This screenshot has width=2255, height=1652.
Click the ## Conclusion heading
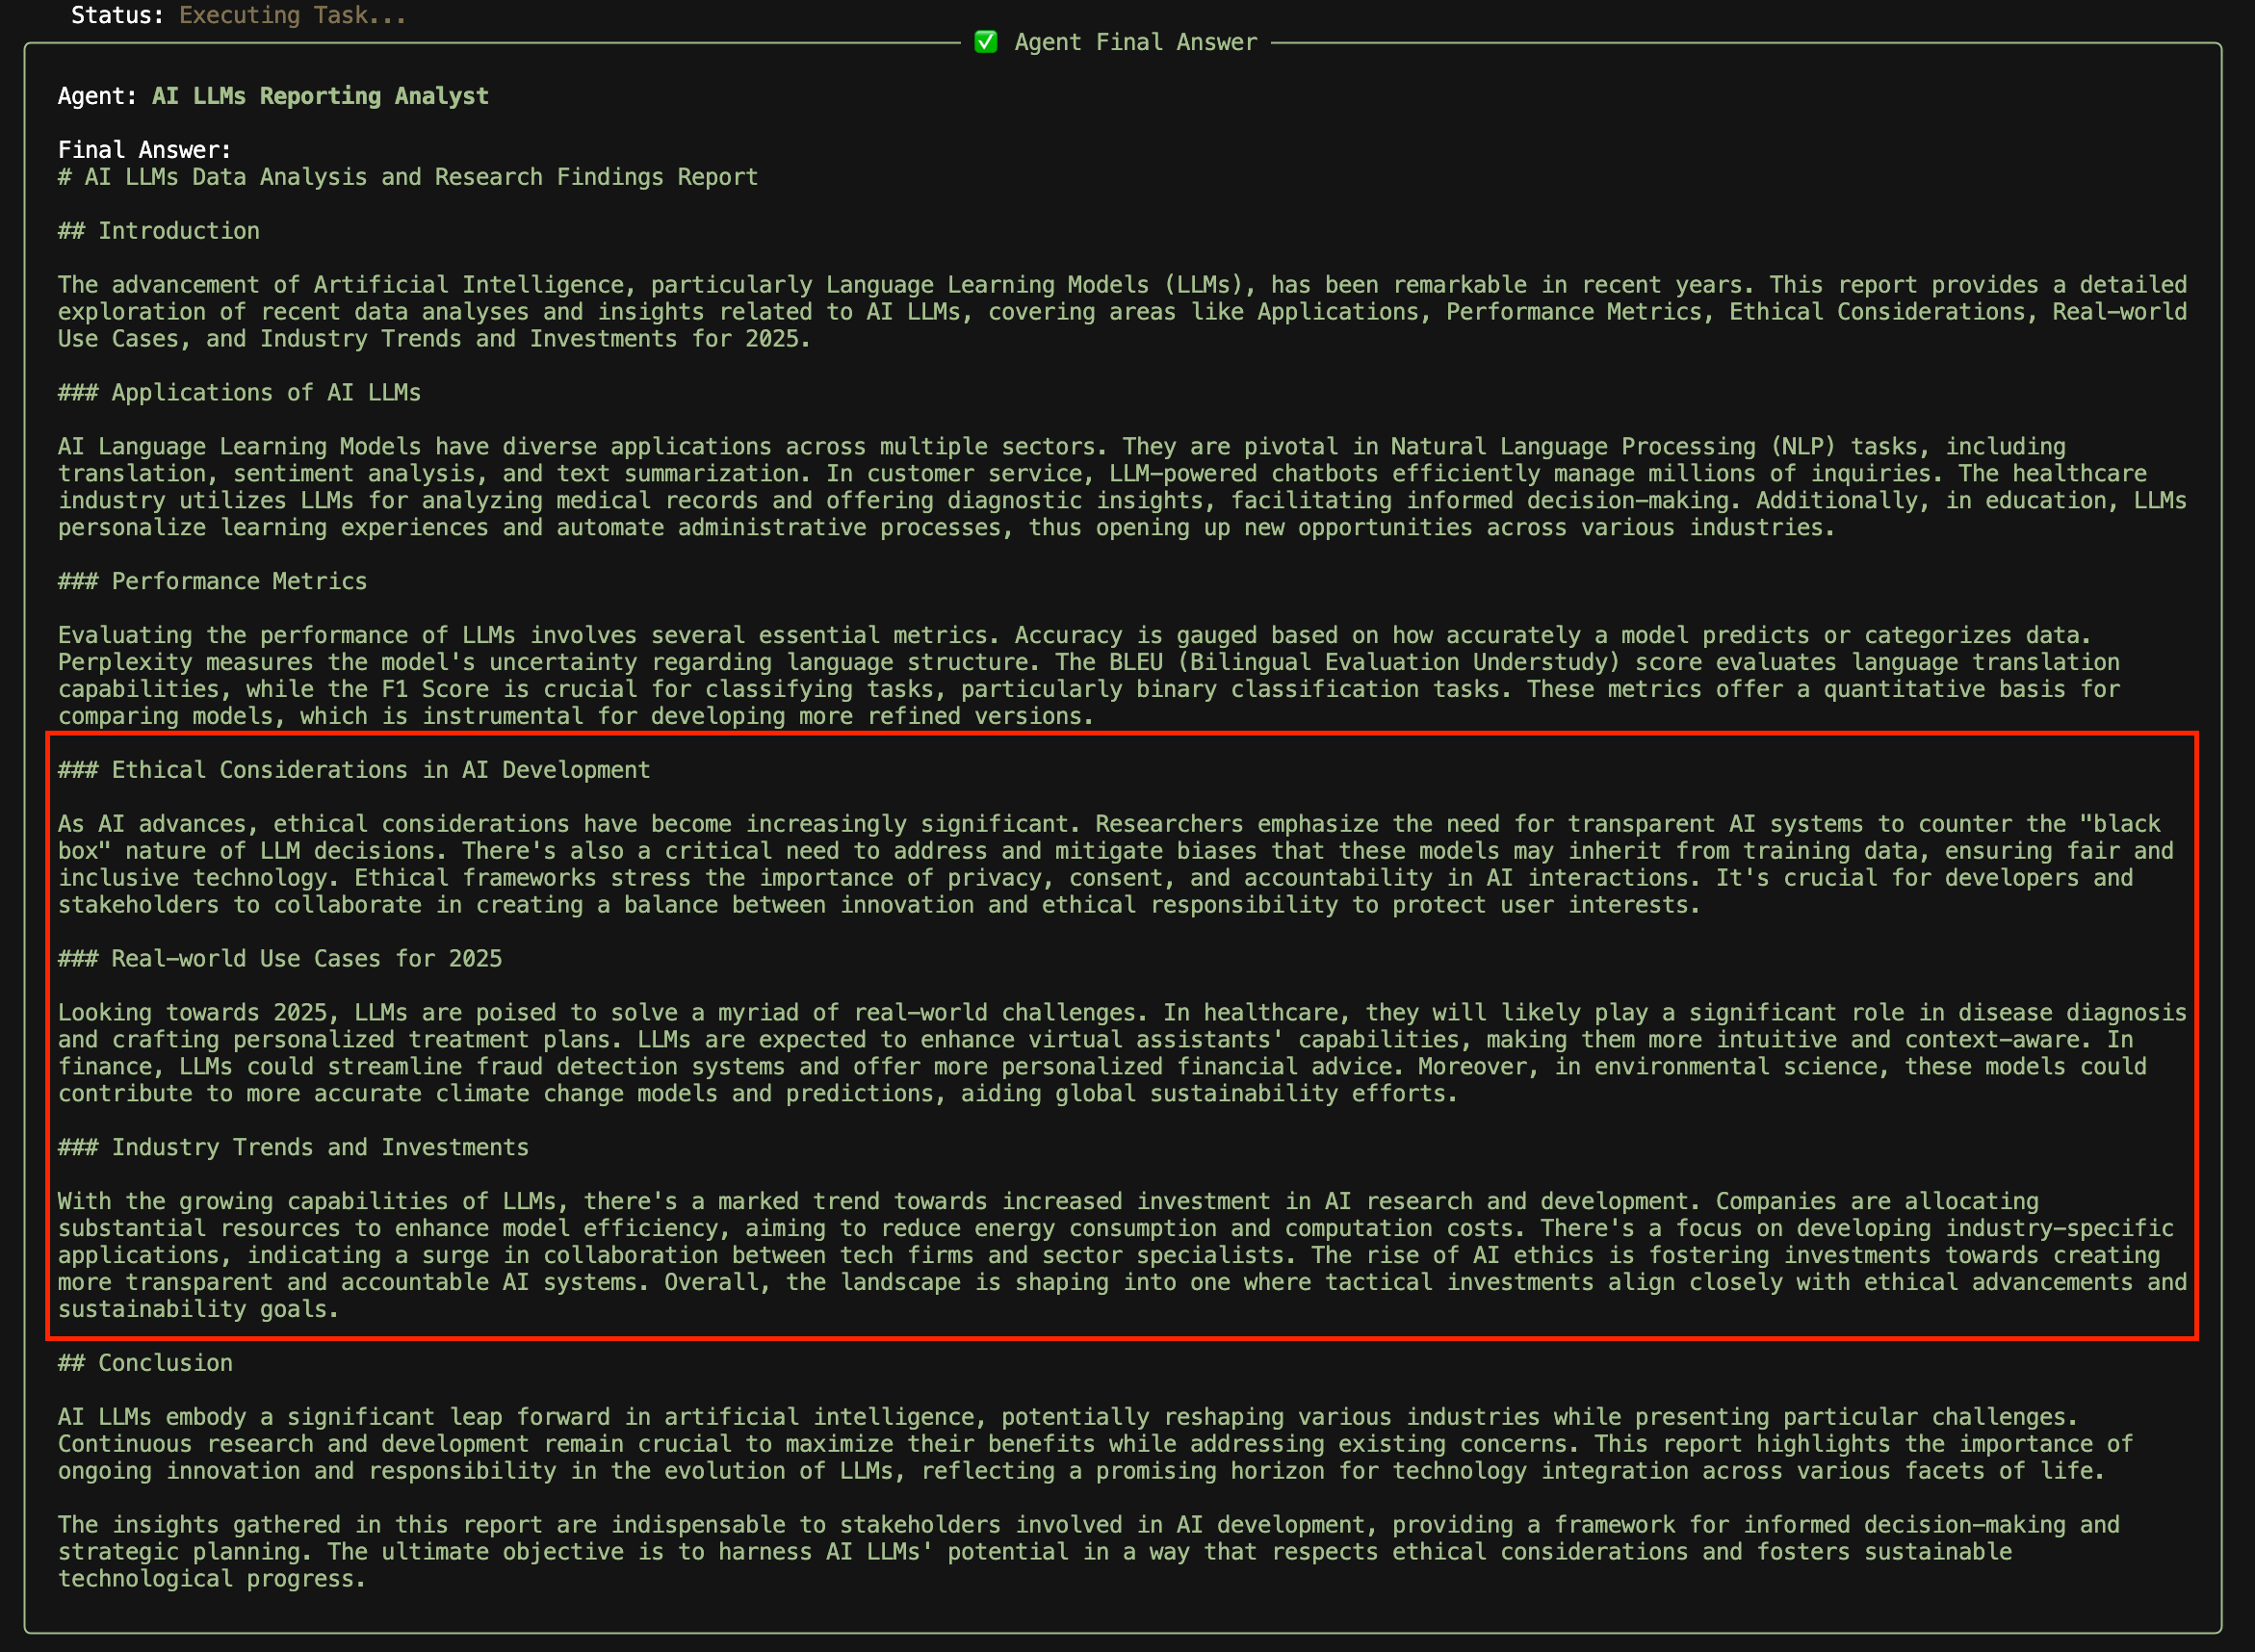pyautogui.click(x=146, y=1363)
